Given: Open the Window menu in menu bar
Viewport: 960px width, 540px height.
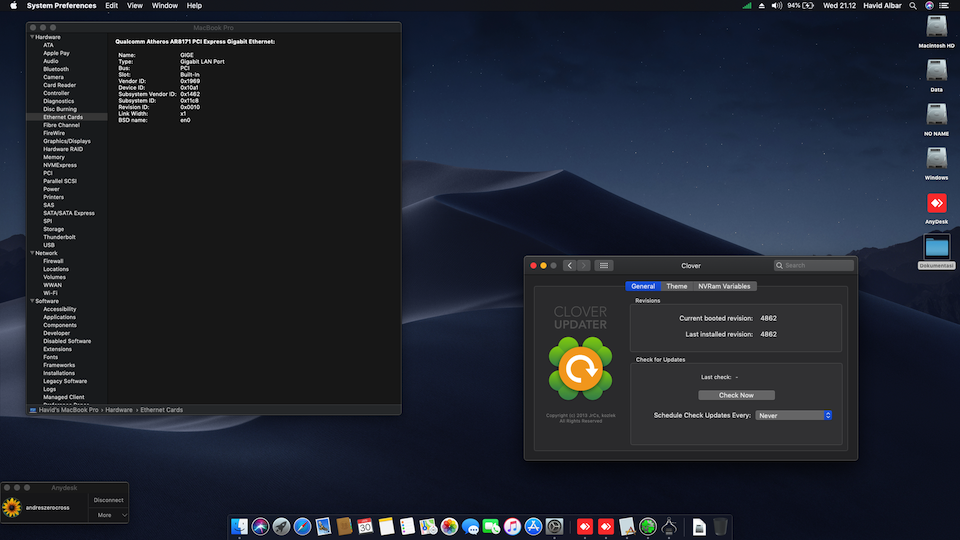Looking at the screenshot, I should click(x=165, y=6).
